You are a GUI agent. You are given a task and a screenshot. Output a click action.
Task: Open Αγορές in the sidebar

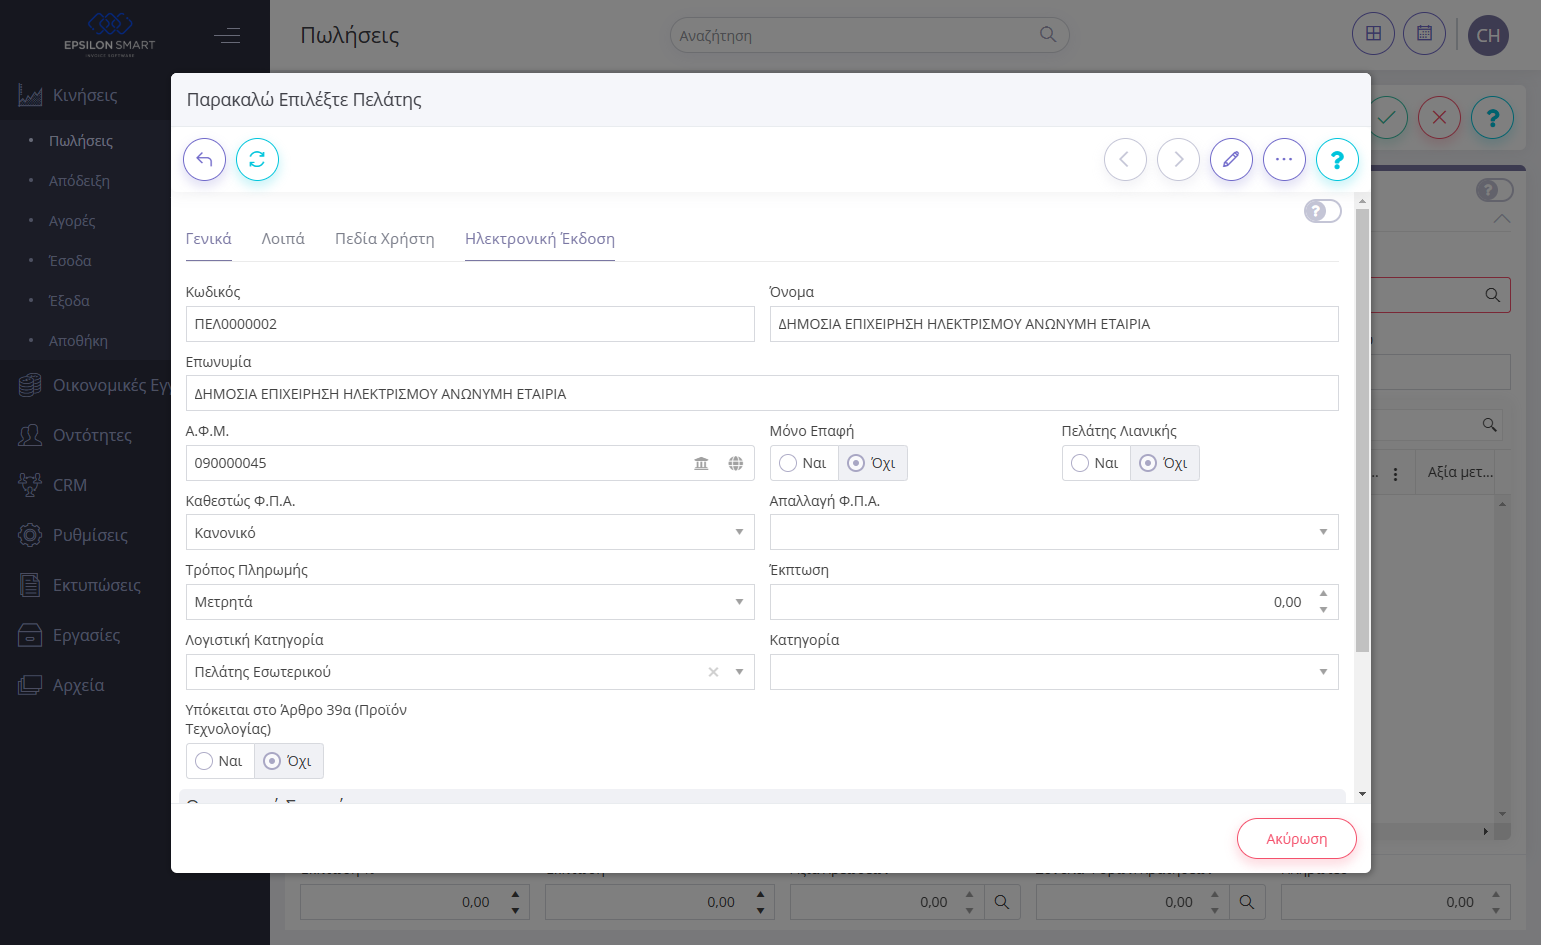pos(72,221)
